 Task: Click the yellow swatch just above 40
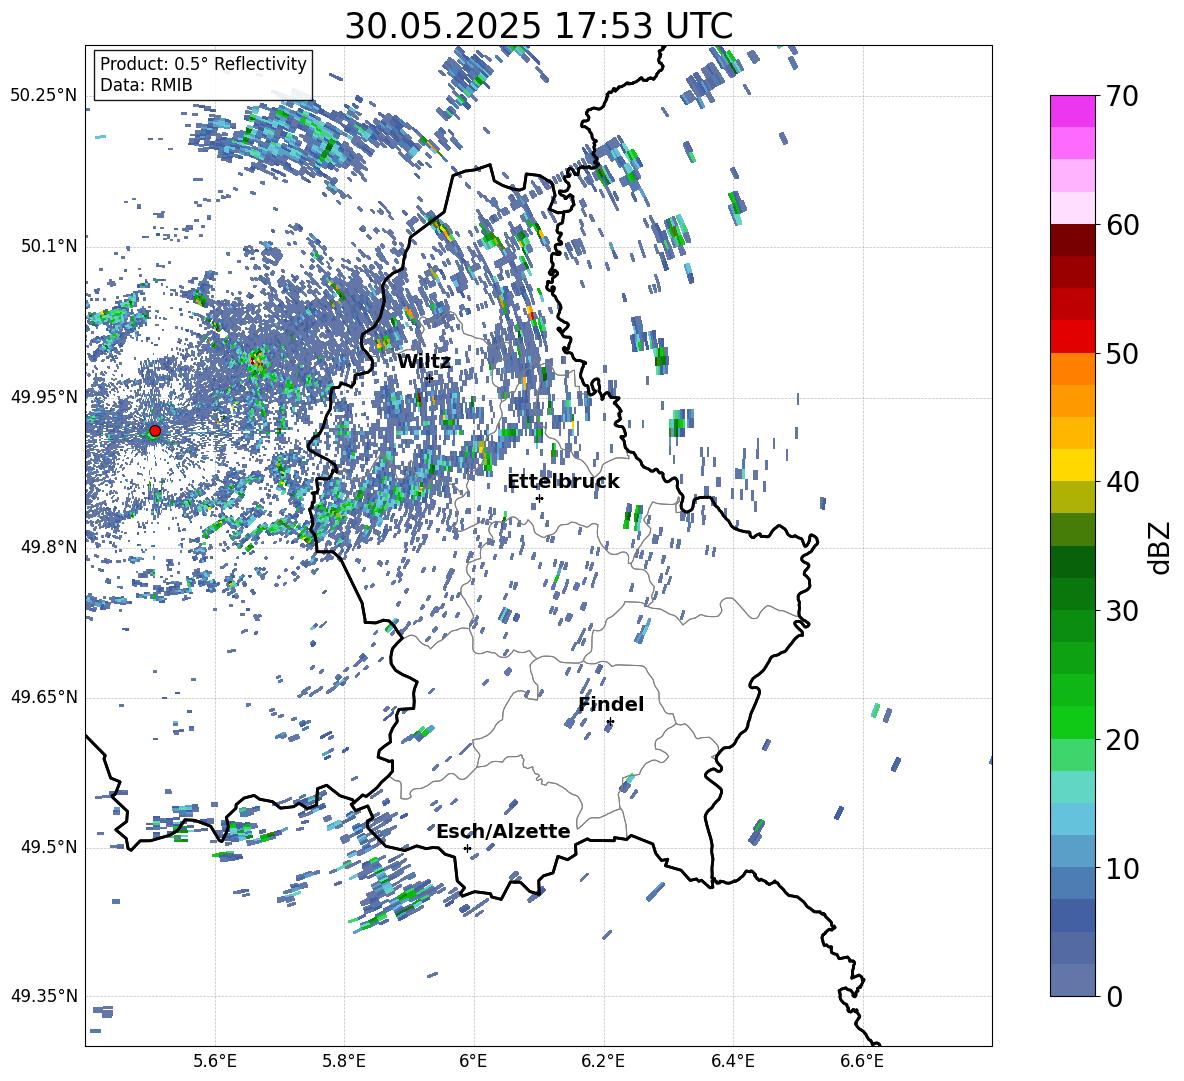[x=1072, y=464]
